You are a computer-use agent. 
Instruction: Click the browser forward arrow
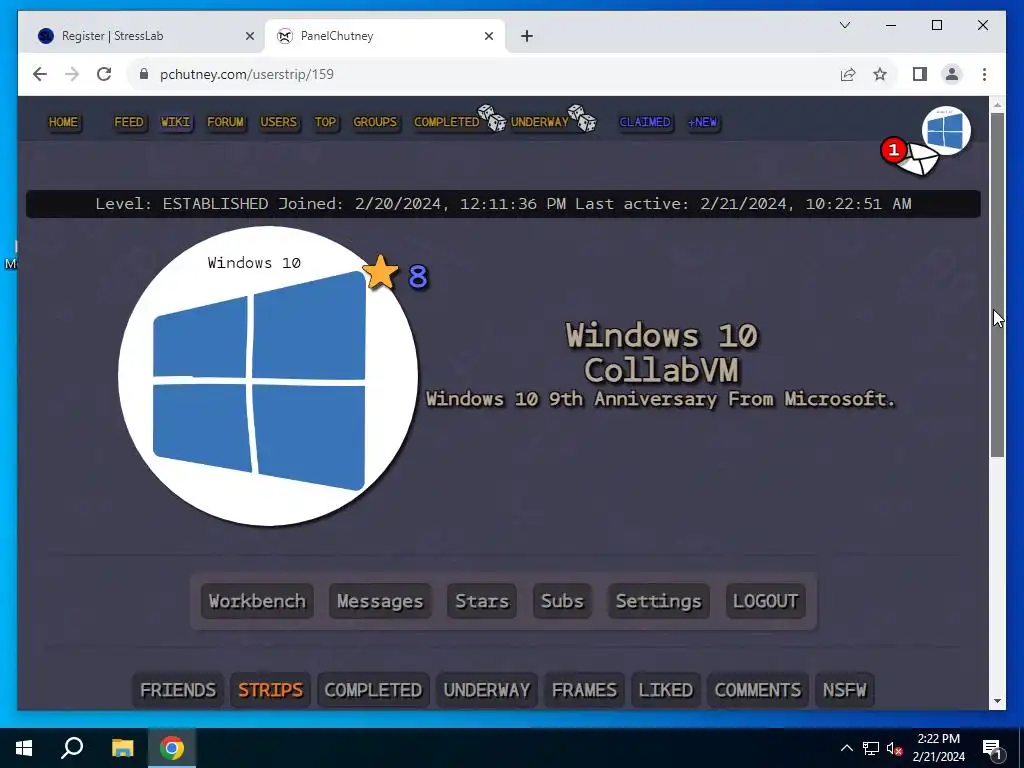(x=72, y=74)
